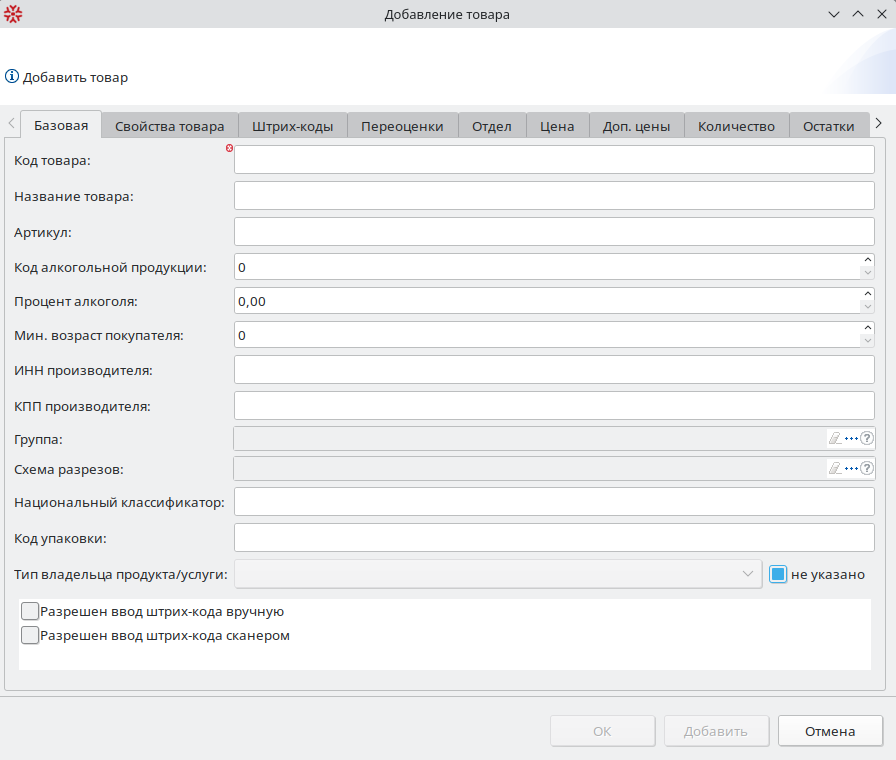Open the Свойства товара tab
The height and width of the screenshot is (760, 896).
(x=170, y=126)
